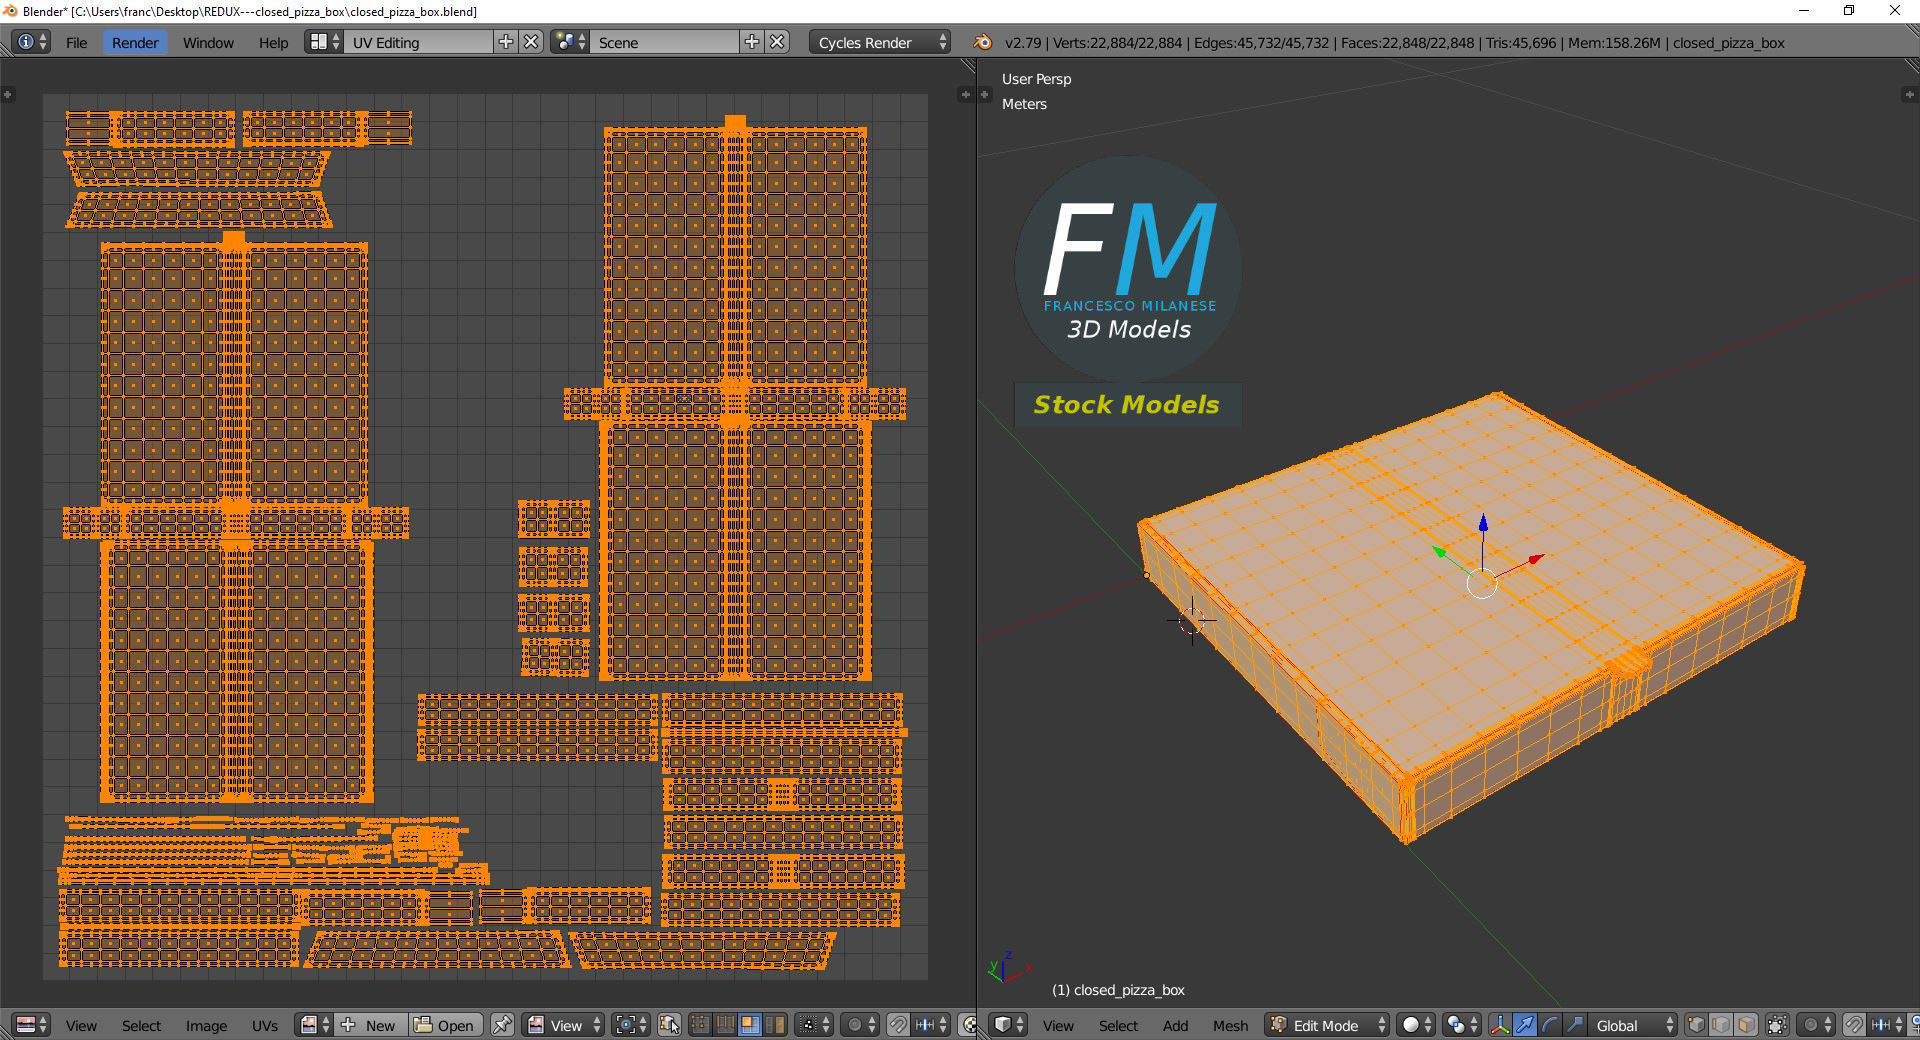The width and height of the screenshot is (1920, 1040).
Task: Open the Render menu
Action: pyautogui.click(x=135, y=42)
